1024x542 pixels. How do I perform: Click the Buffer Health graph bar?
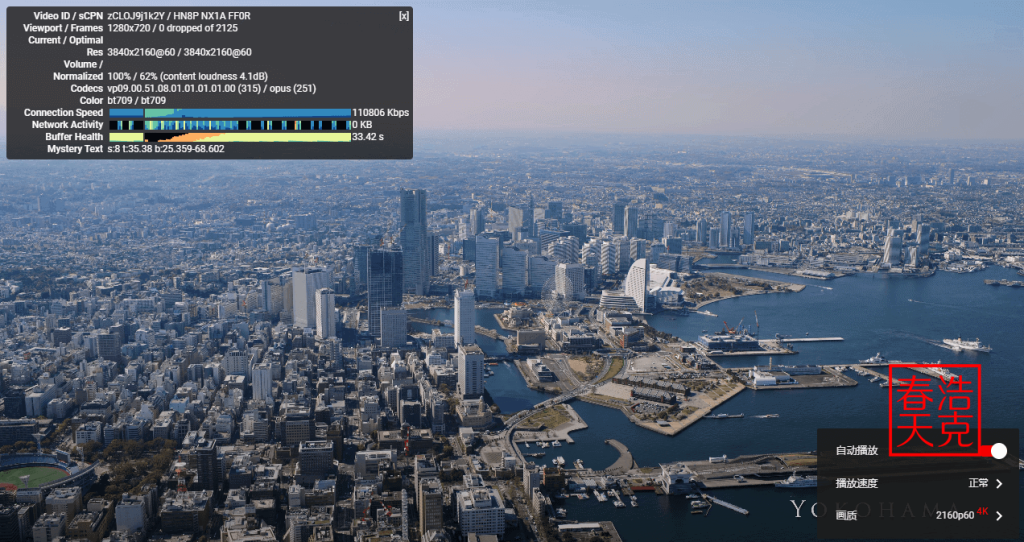[x=229, y=137]
